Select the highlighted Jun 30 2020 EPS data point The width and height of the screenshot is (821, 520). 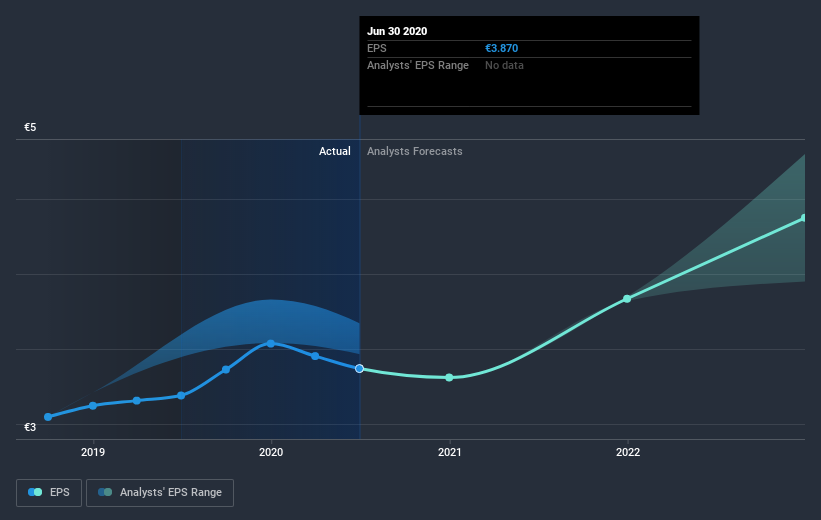(359, 369)
